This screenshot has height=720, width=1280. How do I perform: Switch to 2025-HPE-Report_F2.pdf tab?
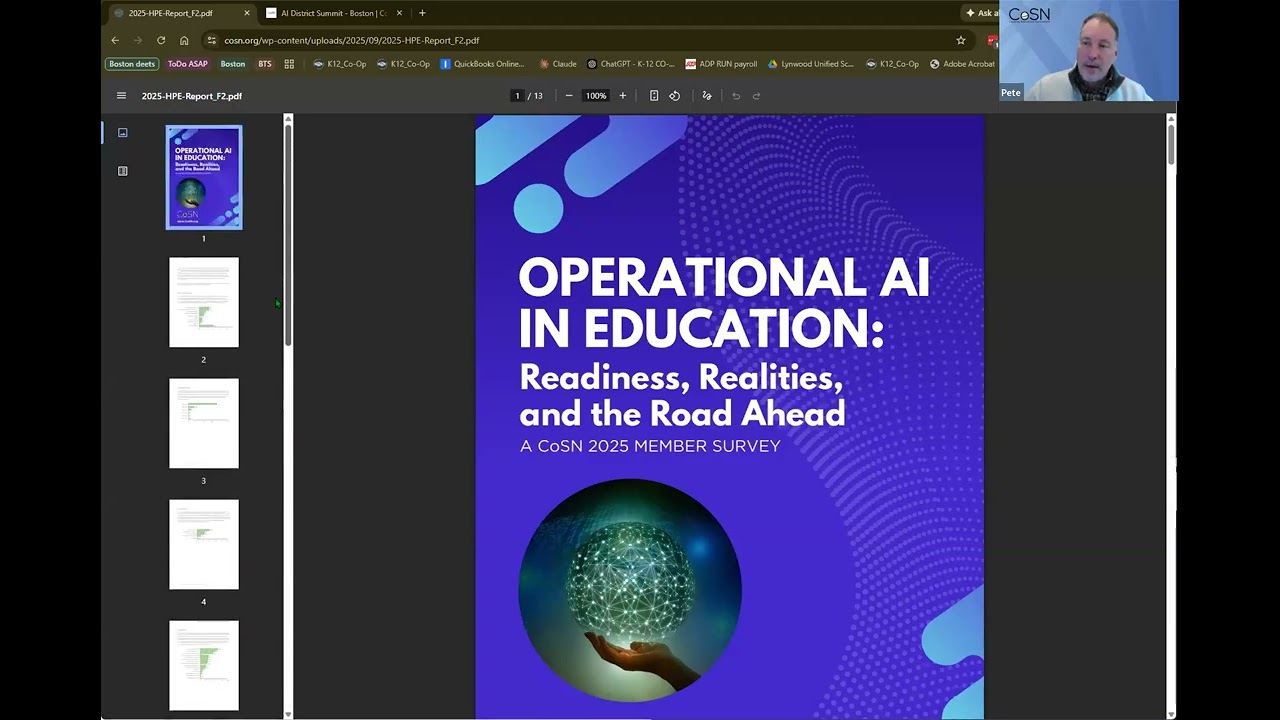180,13
